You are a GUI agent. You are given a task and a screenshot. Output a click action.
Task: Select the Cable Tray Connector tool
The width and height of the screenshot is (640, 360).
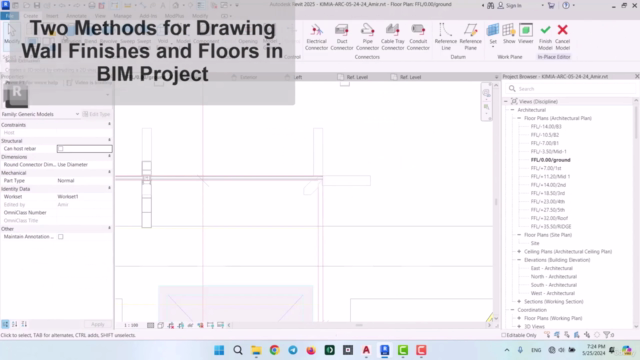[x=393, y=37]
